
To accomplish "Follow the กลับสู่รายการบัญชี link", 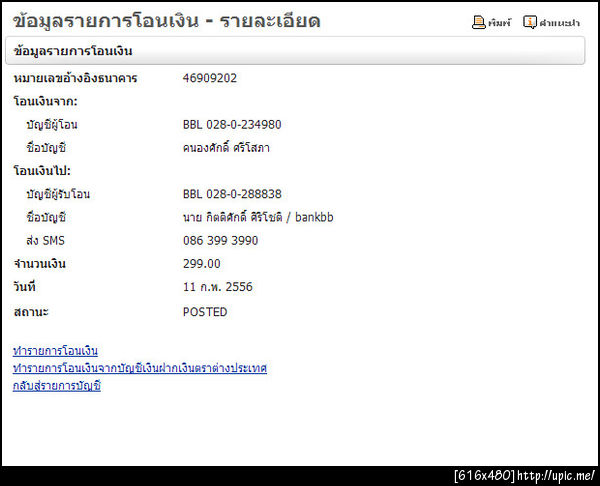I will click(57, 386).
